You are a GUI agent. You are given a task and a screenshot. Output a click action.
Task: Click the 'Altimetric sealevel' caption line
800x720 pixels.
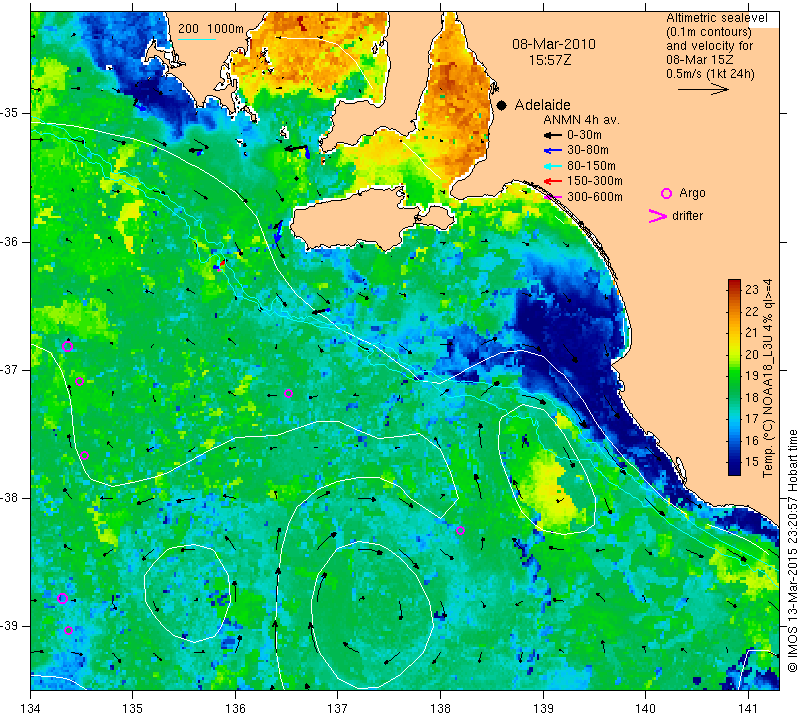(717, 18)
